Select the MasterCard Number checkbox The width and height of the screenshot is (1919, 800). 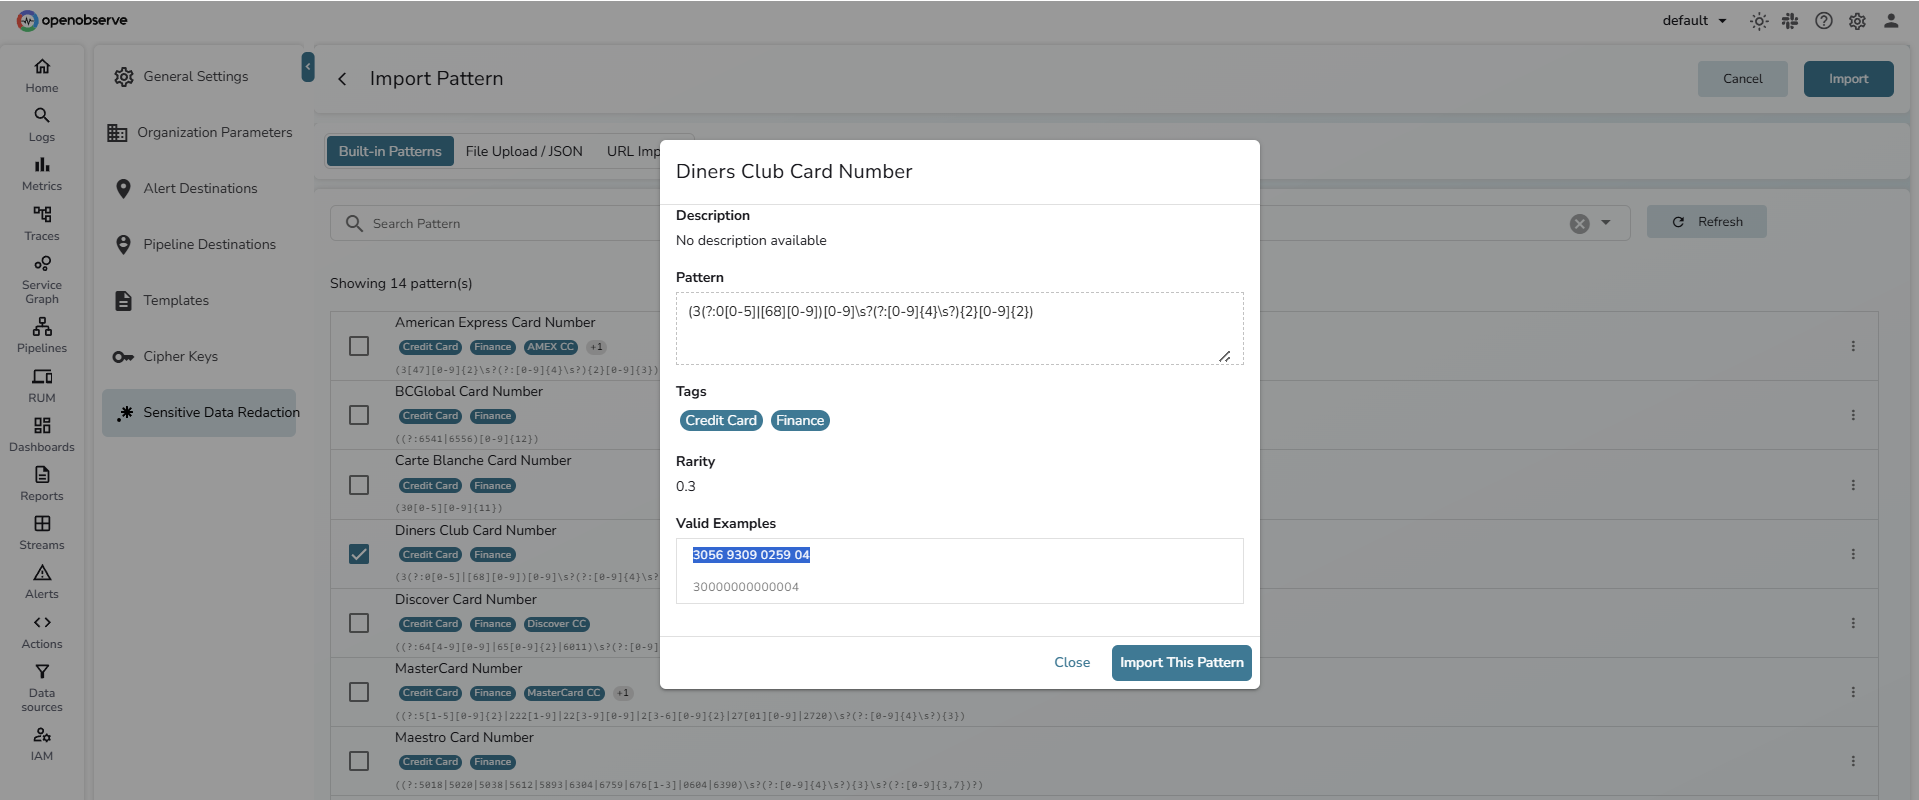[359, 692]
